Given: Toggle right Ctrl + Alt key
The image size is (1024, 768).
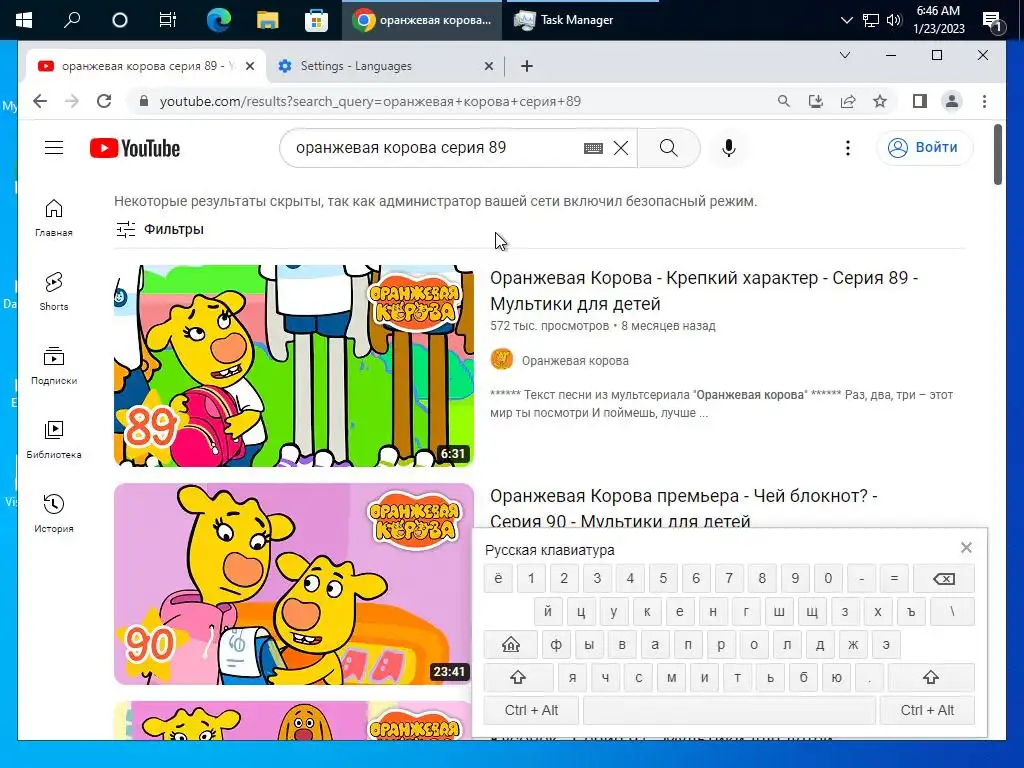Looking at the screenshot, I should pos(927,710).
